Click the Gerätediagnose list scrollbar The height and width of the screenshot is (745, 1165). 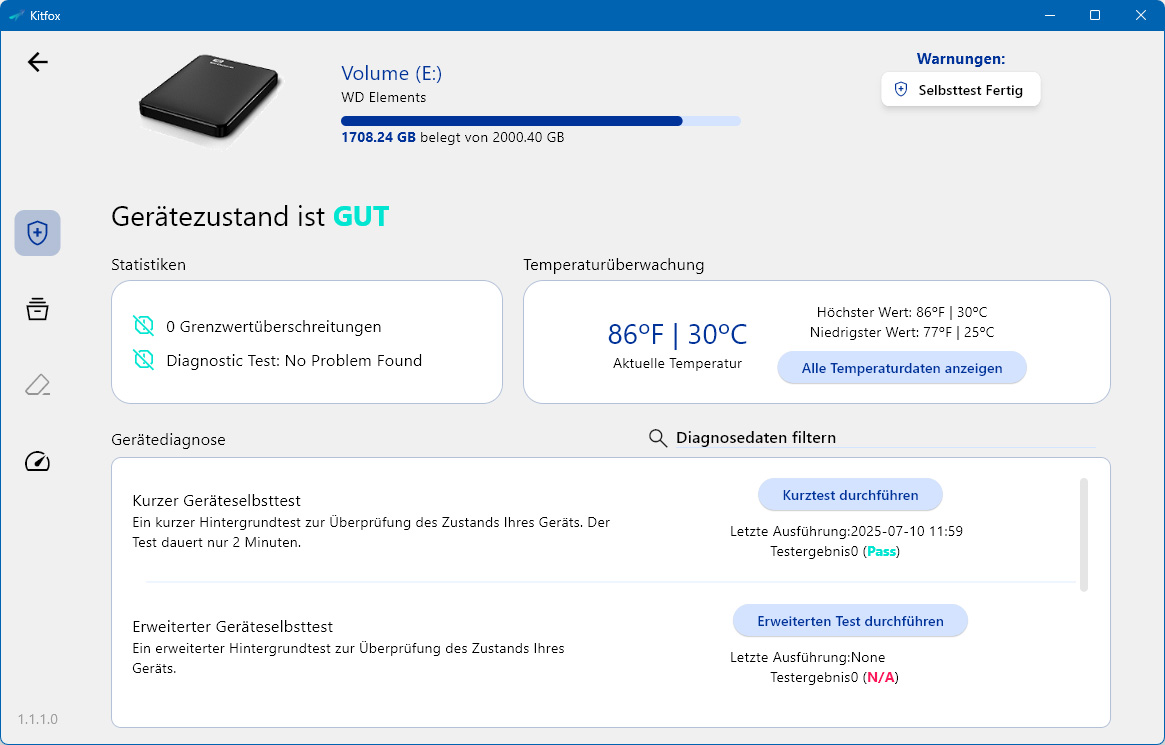pos(1083,535)
